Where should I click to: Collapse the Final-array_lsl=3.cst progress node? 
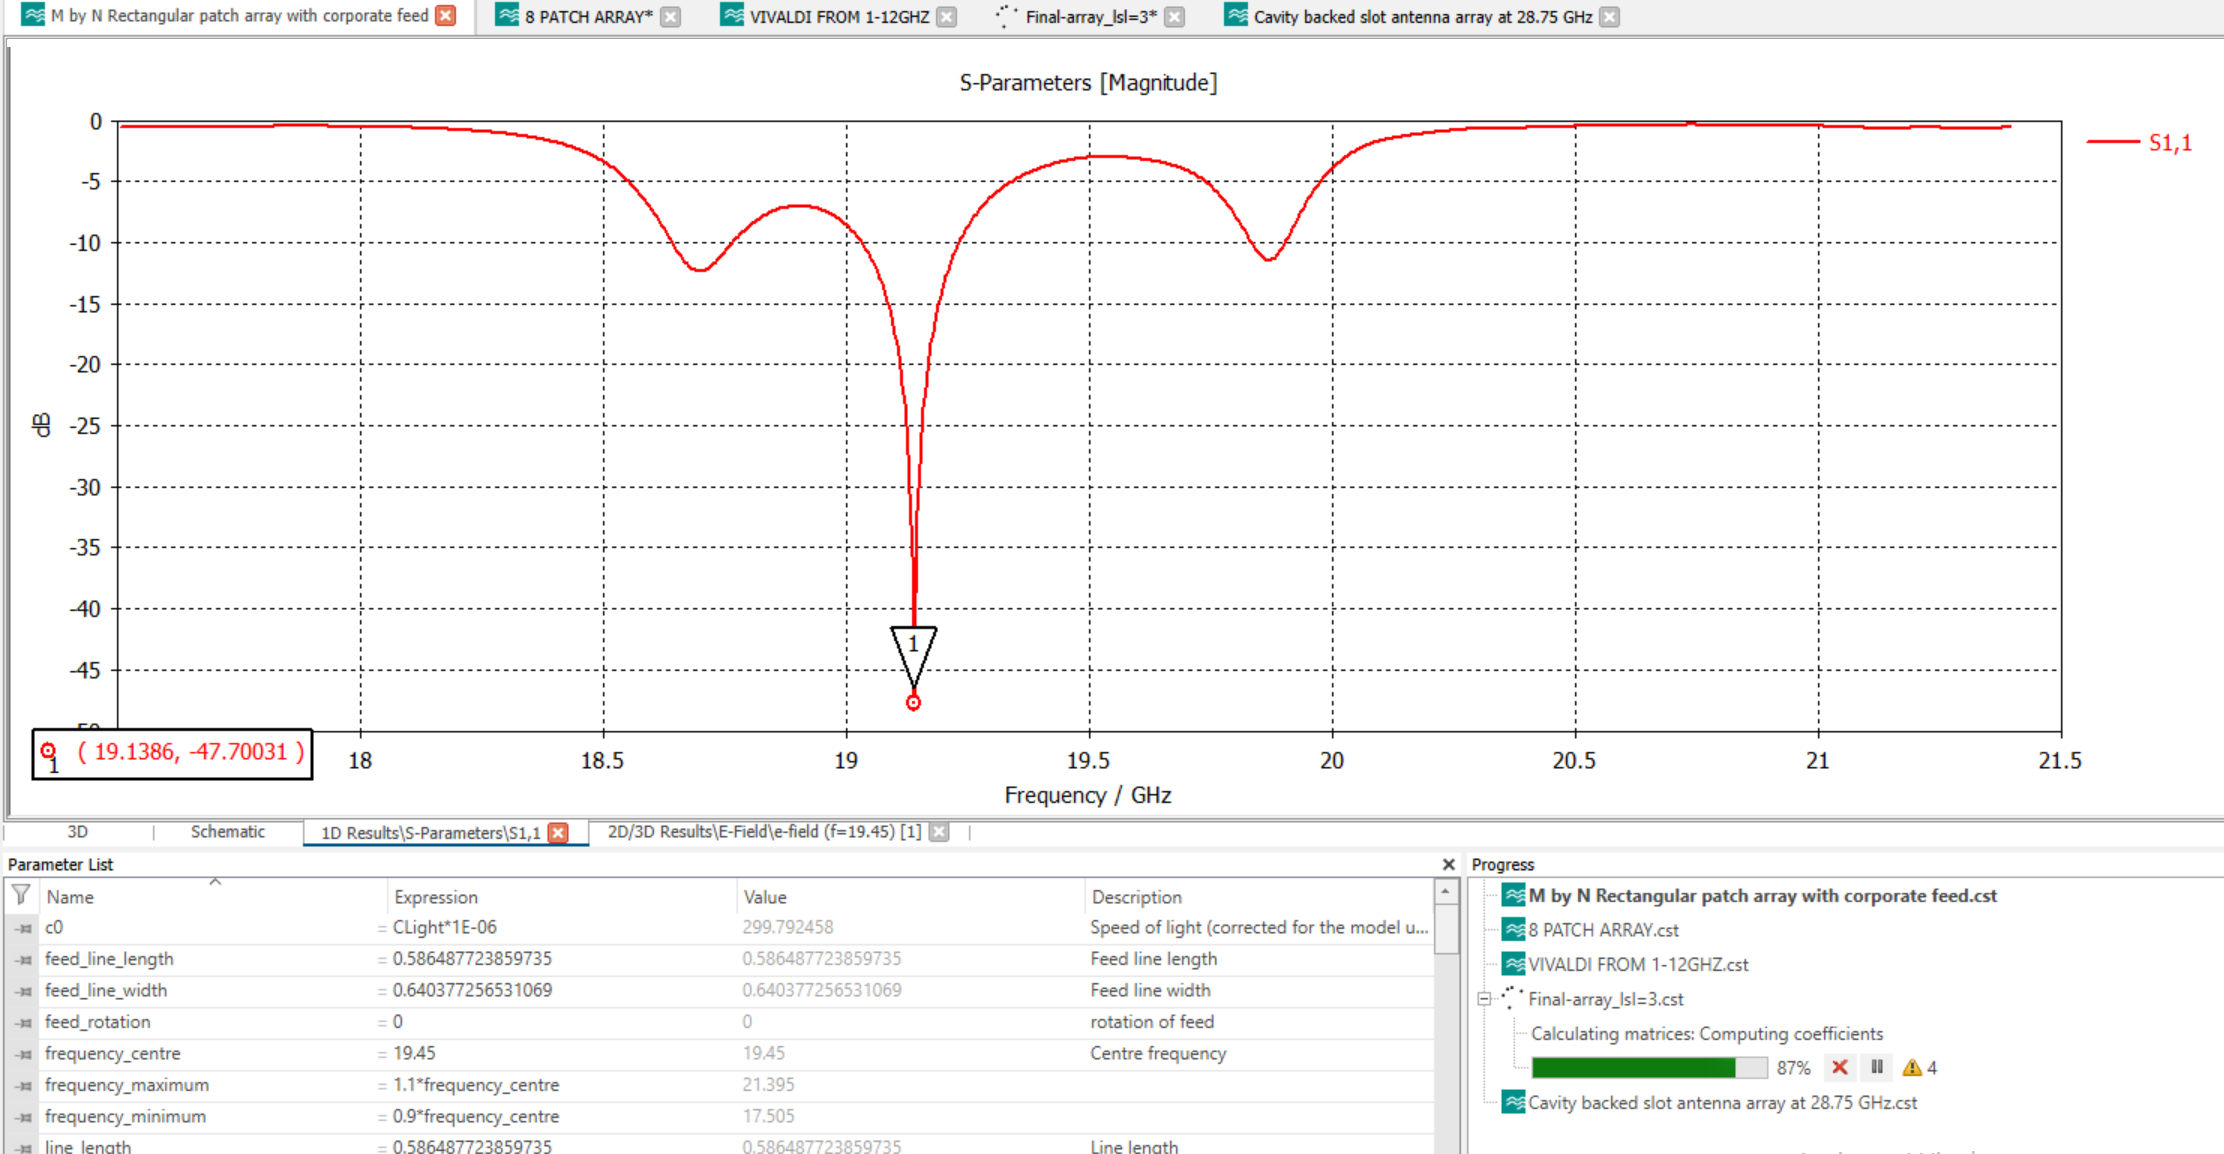pyautogui.click(x=1485, y=998)
